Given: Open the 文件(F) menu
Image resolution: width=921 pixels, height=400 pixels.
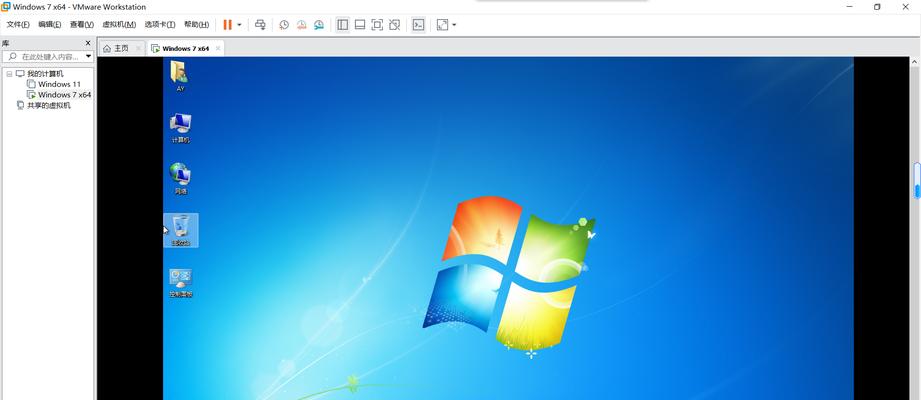Looking at the screenshot, I should (x=18, y=25).
